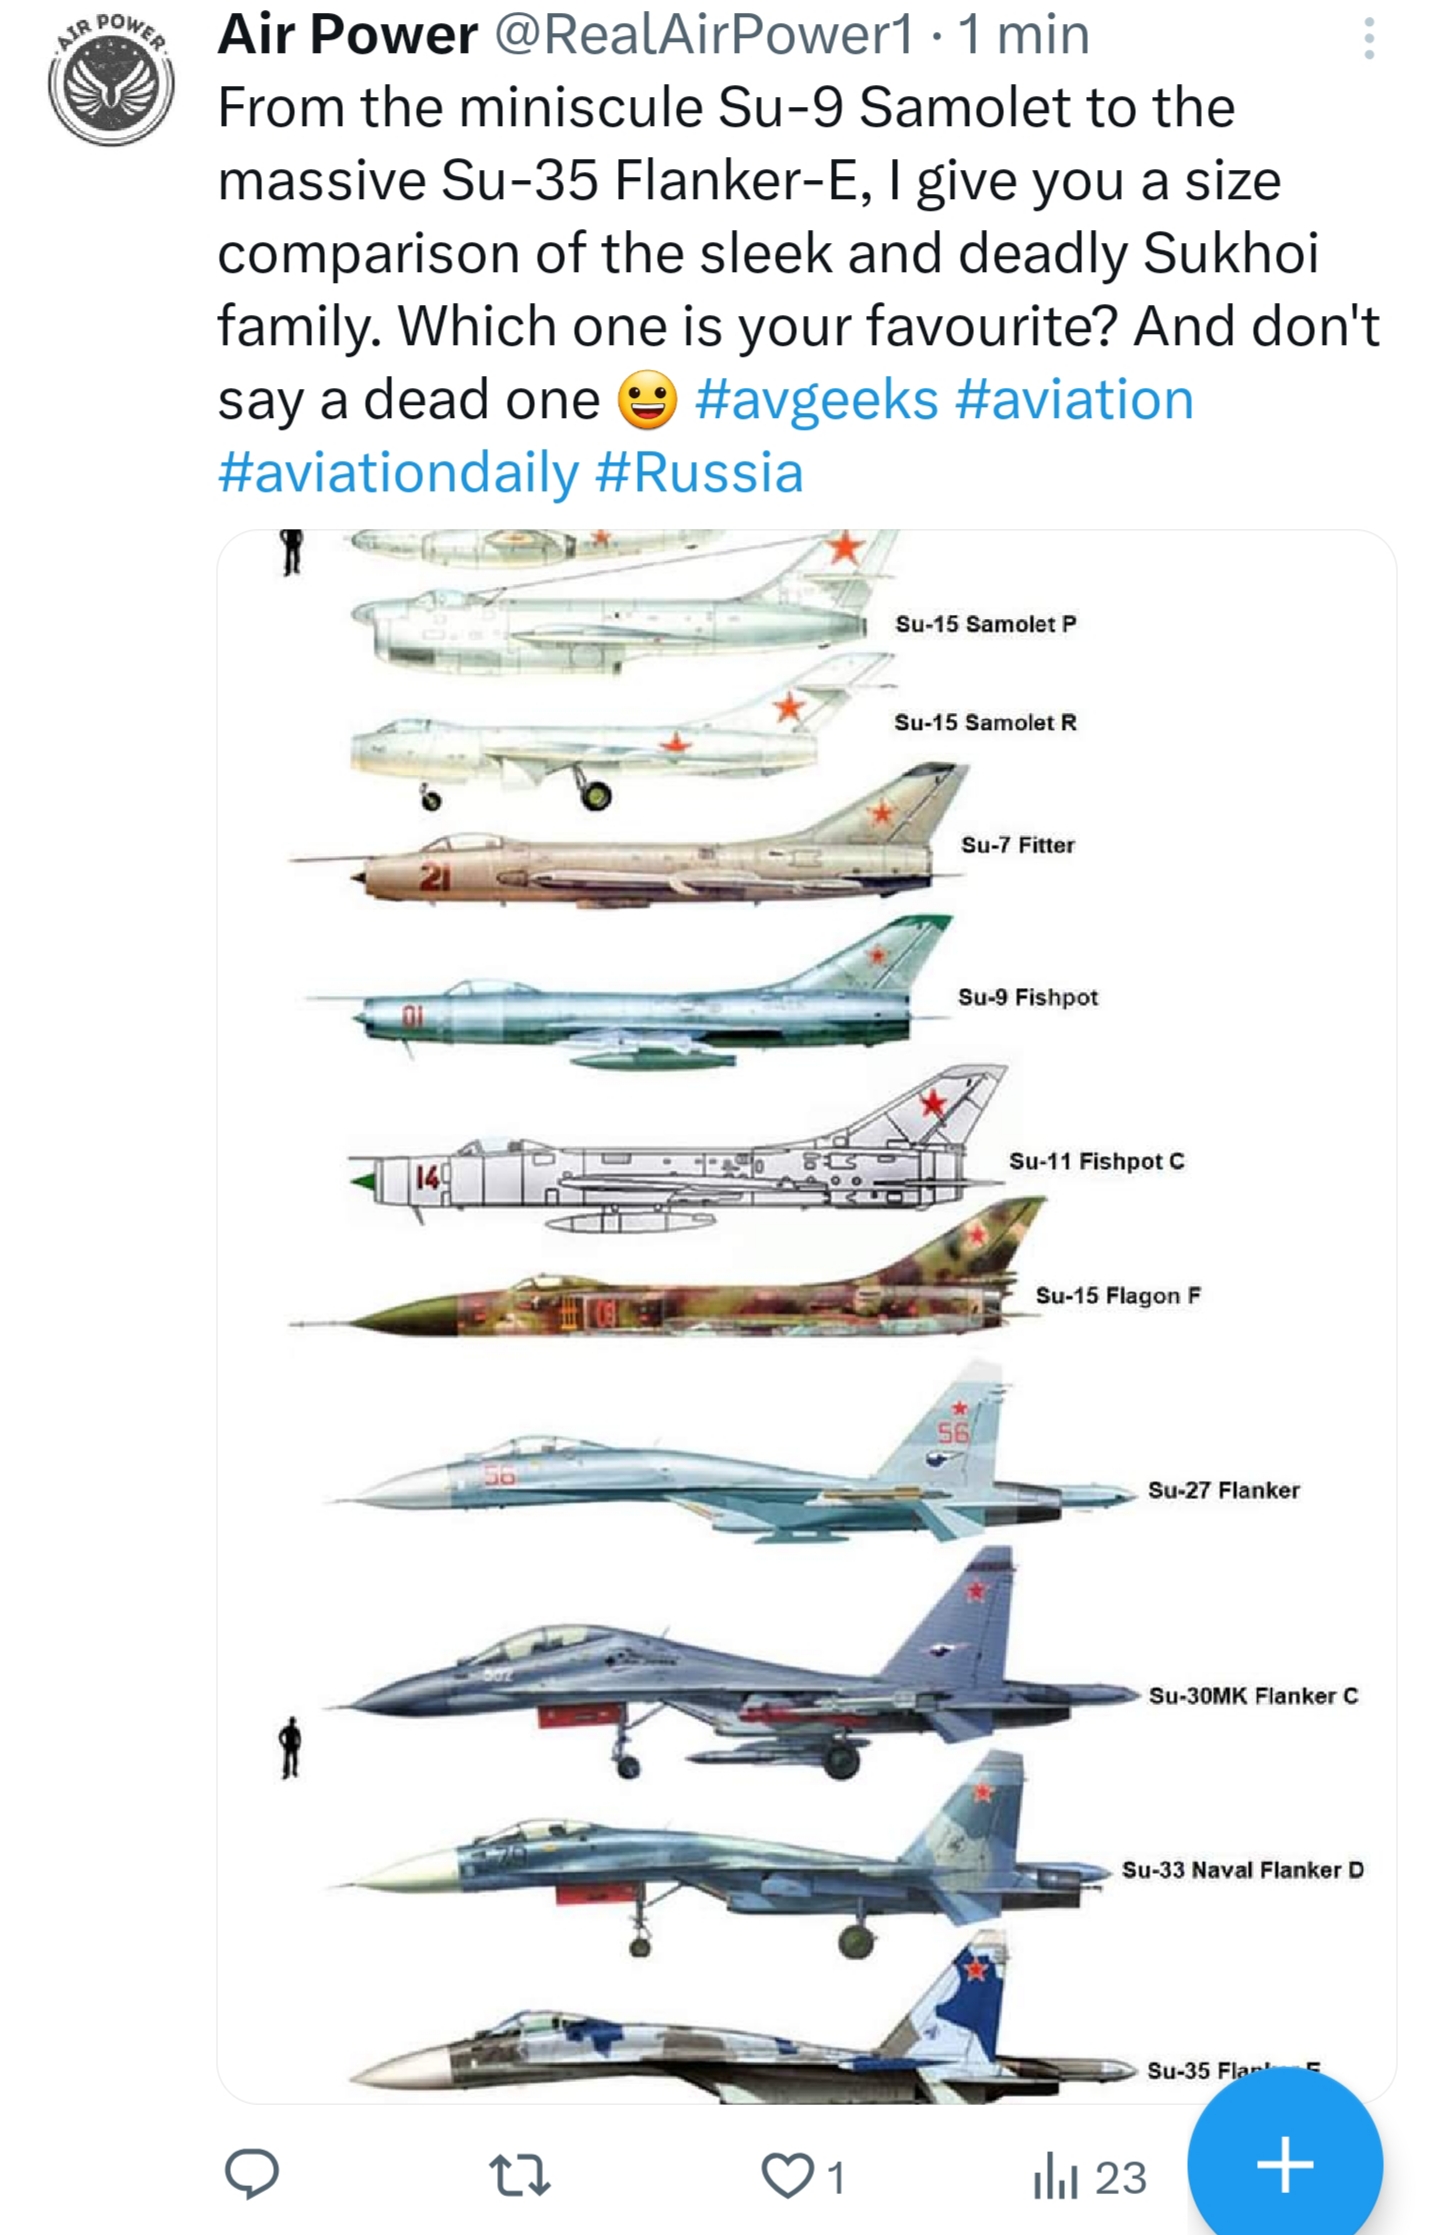Open the tweet's three-dot more options menu
The height and width of the screenshot is (2235, 1437).
(x=1368, y=40)
